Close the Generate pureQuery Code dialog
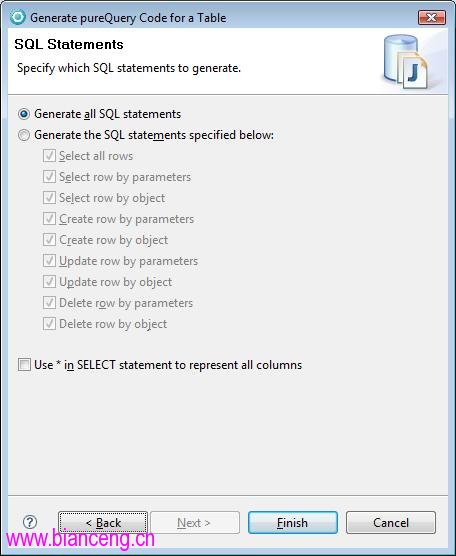Image resolution: width=456 pixels, height=556 pixels. click(x=432, y=17)
